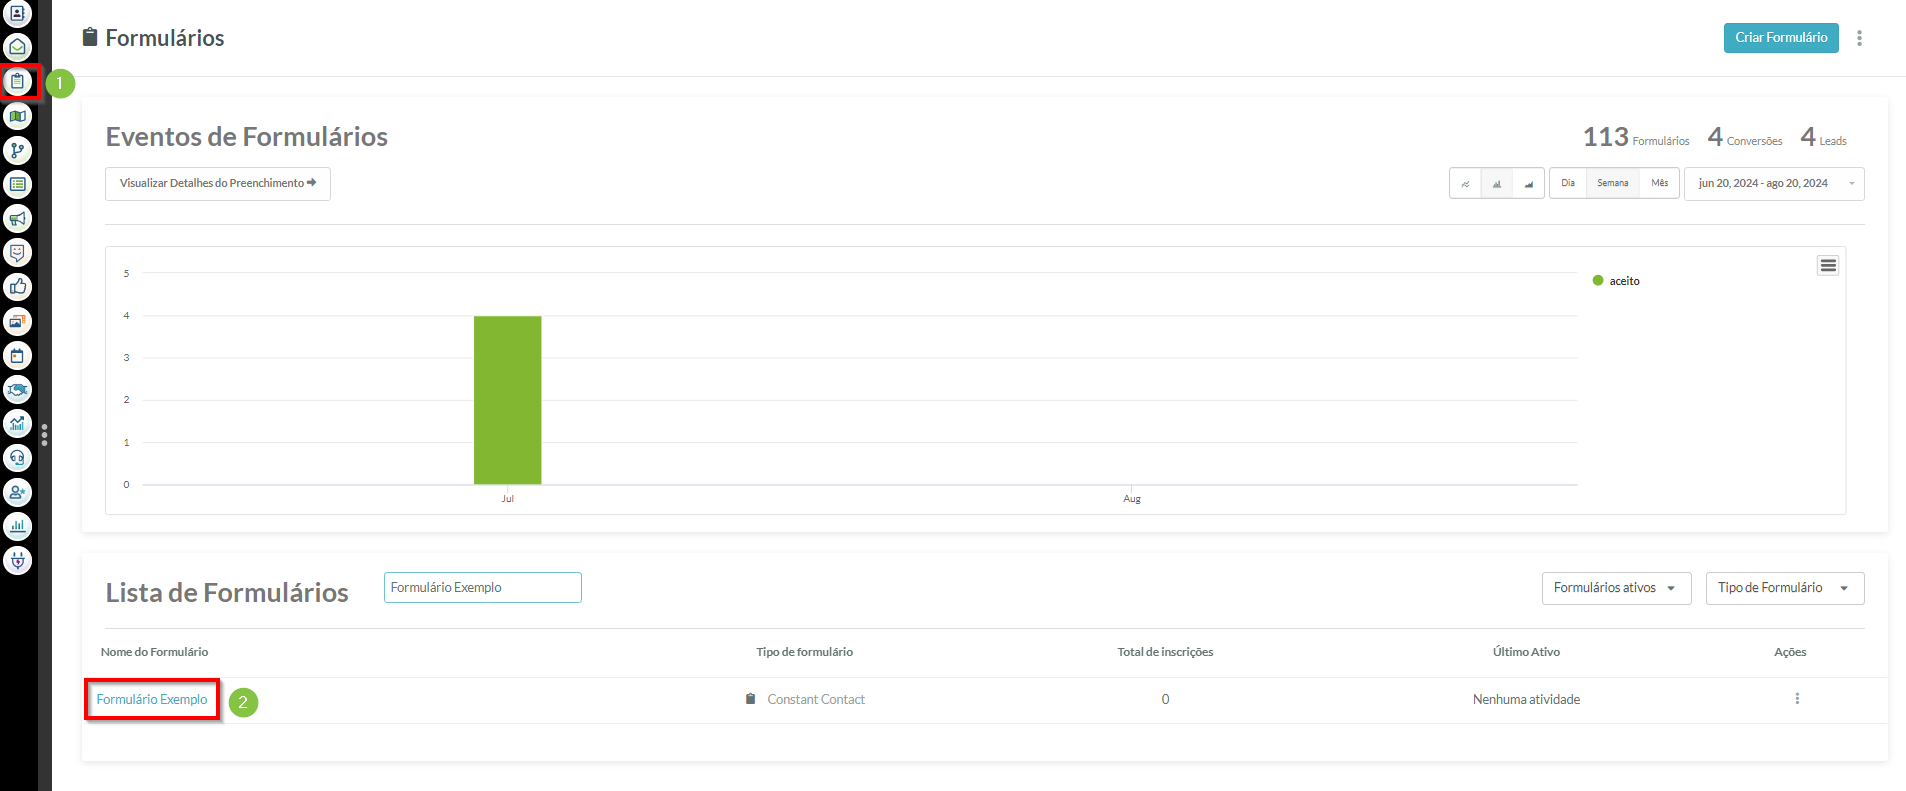Click the Nenhuma atividade cell
The height and width of the screenshot is (791, 1906).
(1526, 700)
